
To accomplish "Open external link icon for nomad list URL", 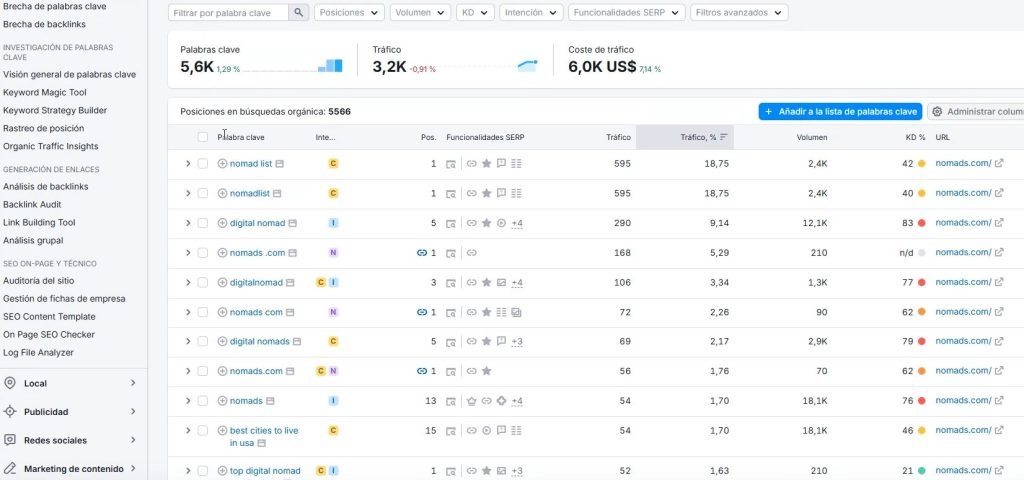I will tap(999, 163).
